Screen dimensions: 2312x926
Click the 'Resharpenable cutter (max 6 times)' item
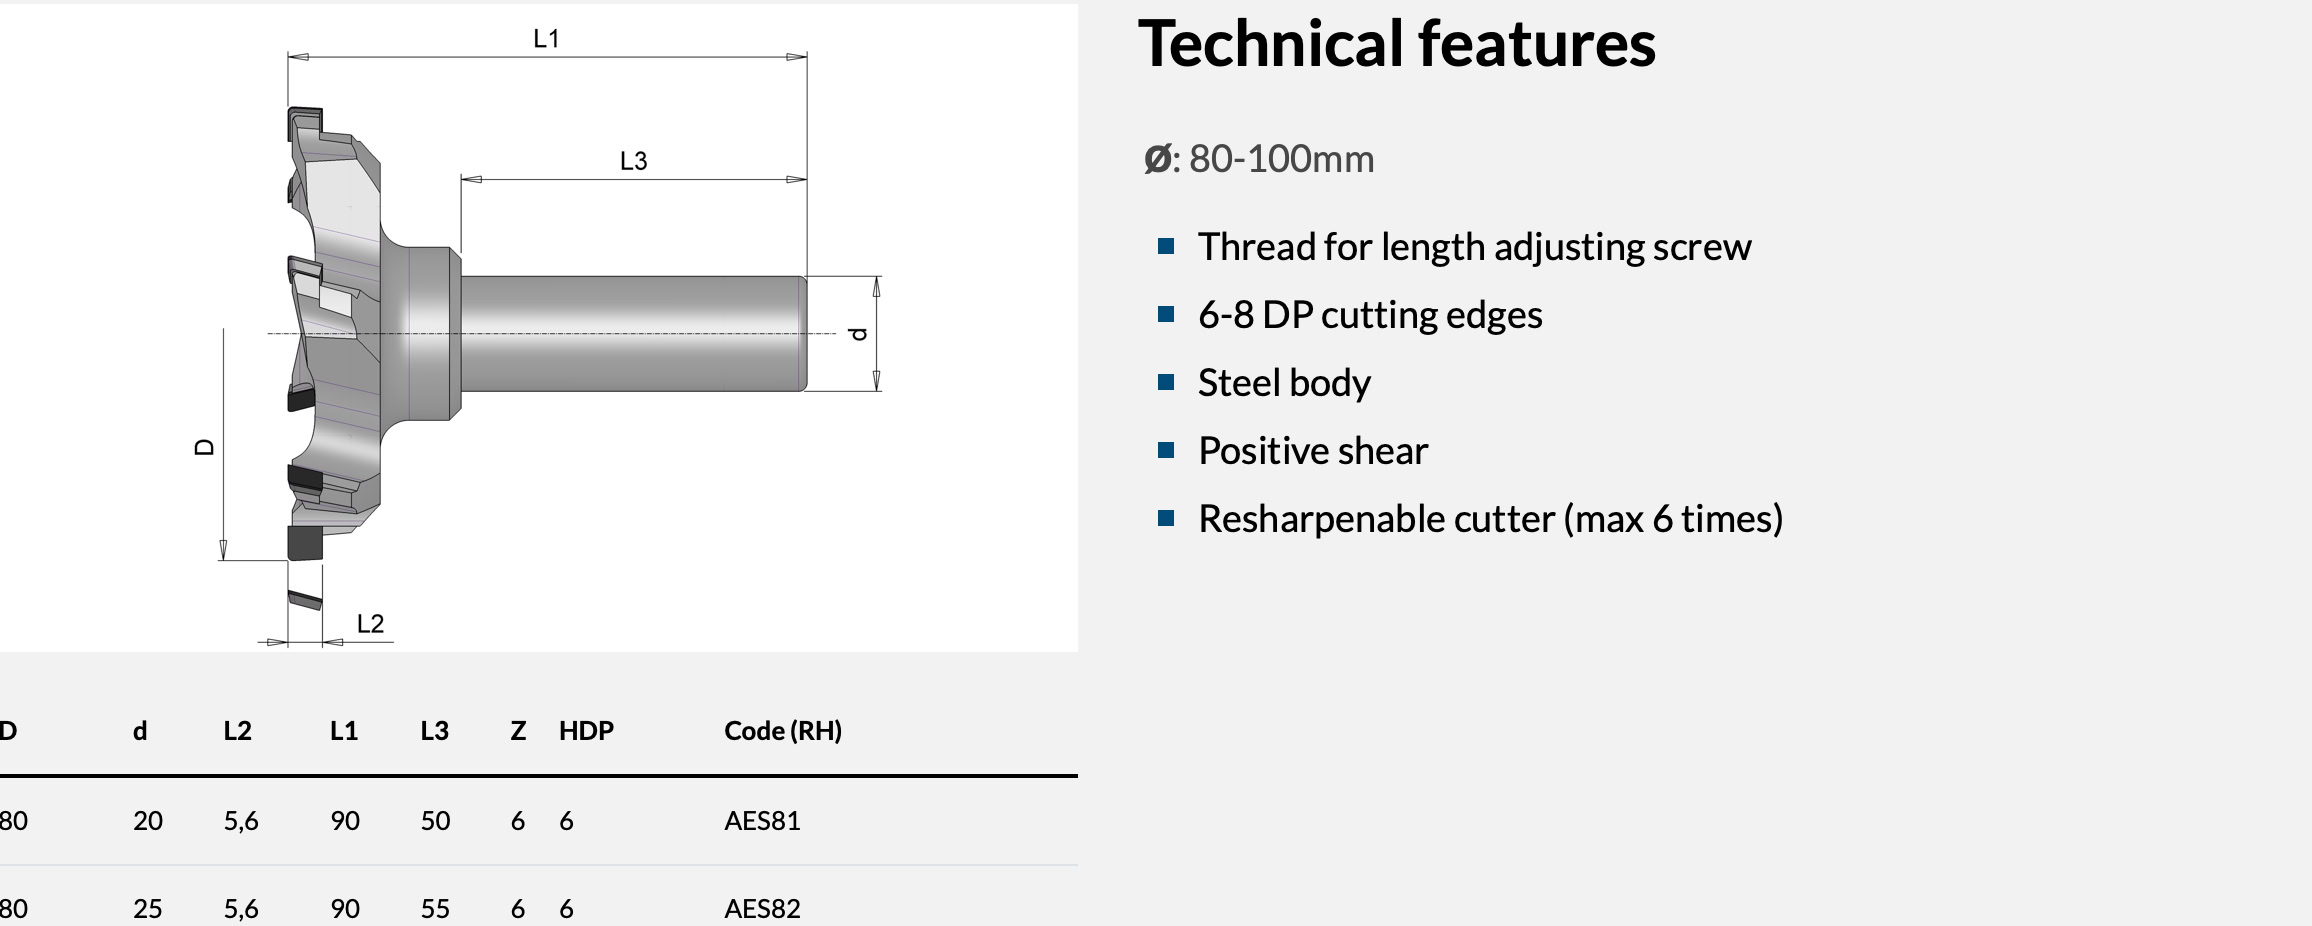pos(1490,519)
